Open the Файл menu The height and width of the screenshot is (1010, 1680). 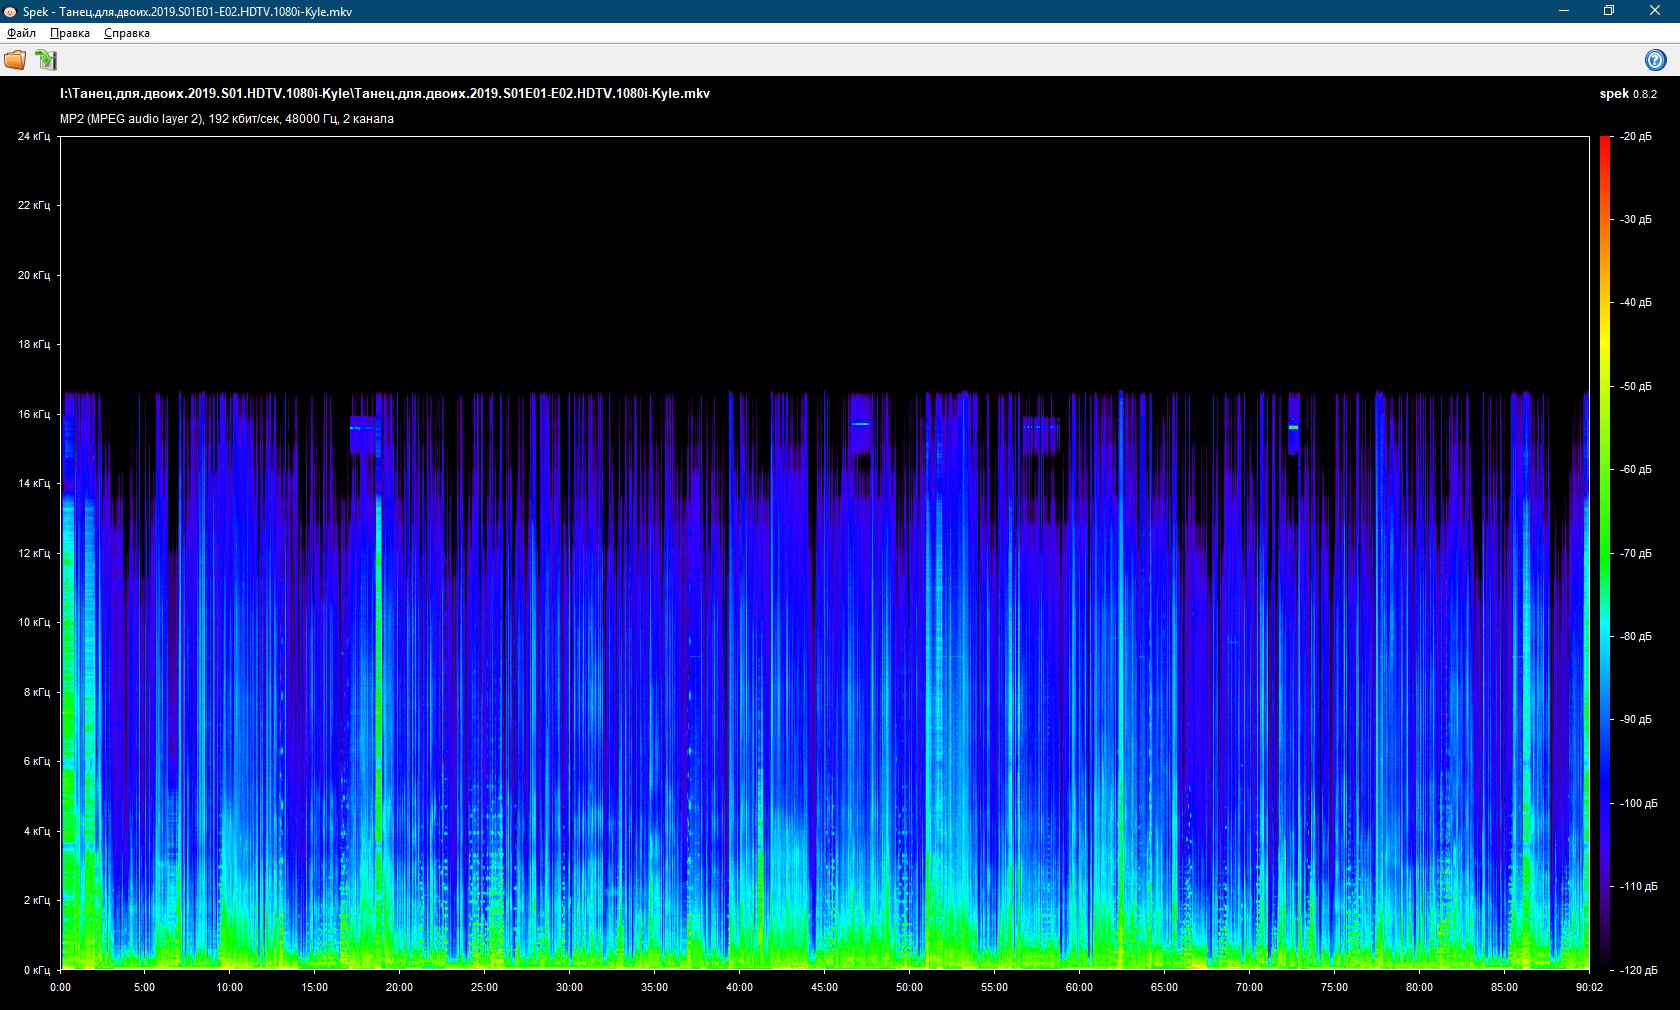pos(21,33)
